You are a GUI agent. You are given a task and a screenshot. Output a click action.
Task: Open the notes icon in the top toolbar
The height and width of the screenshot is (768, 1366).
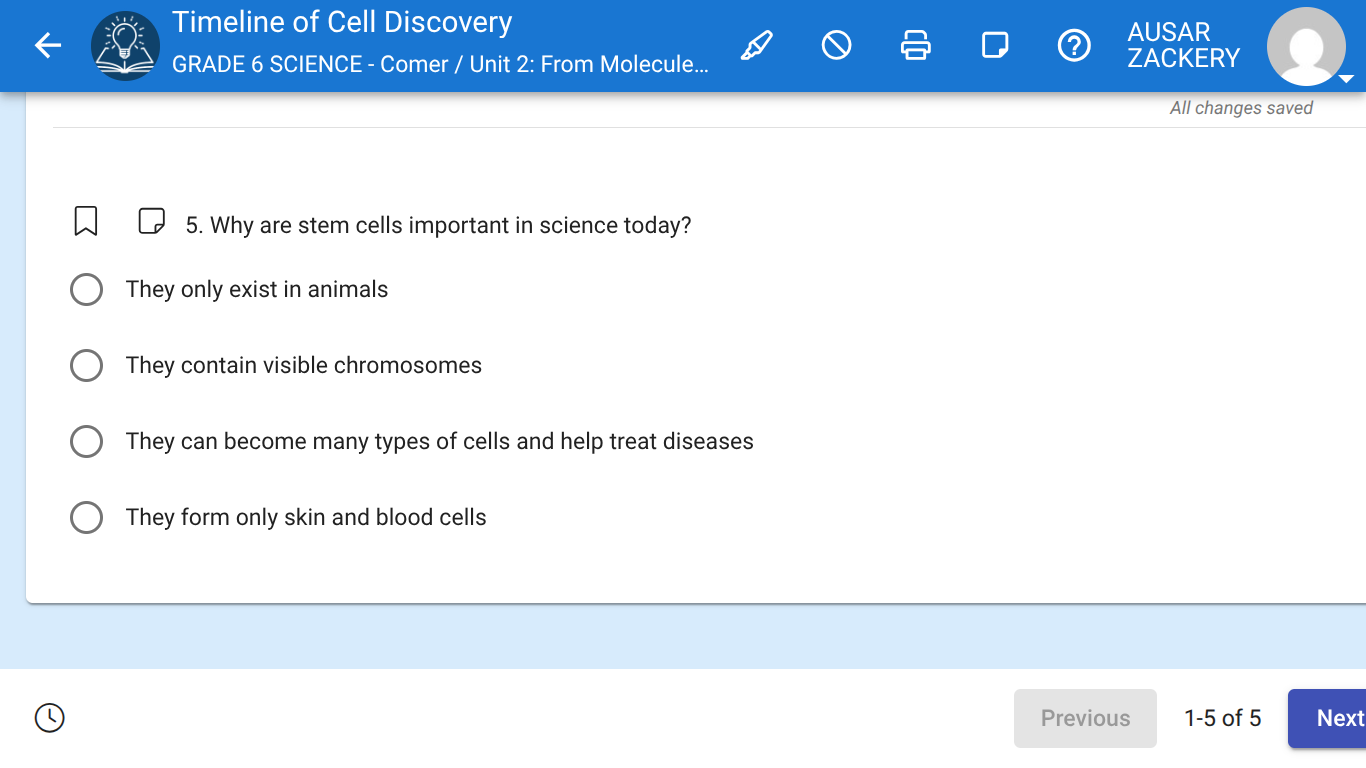[995, 45]
